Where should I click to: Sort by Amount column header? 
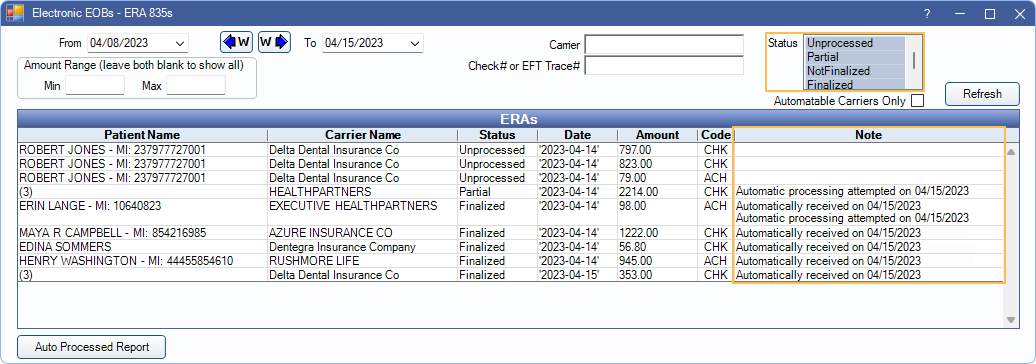[x=657, y=135]
